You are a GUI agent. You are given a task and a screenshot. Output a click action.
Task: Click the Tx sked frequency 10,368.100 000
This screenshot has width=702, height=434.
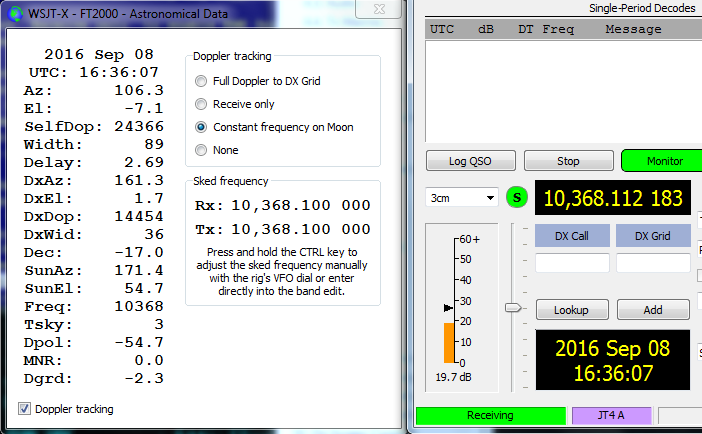coord(300,229)
